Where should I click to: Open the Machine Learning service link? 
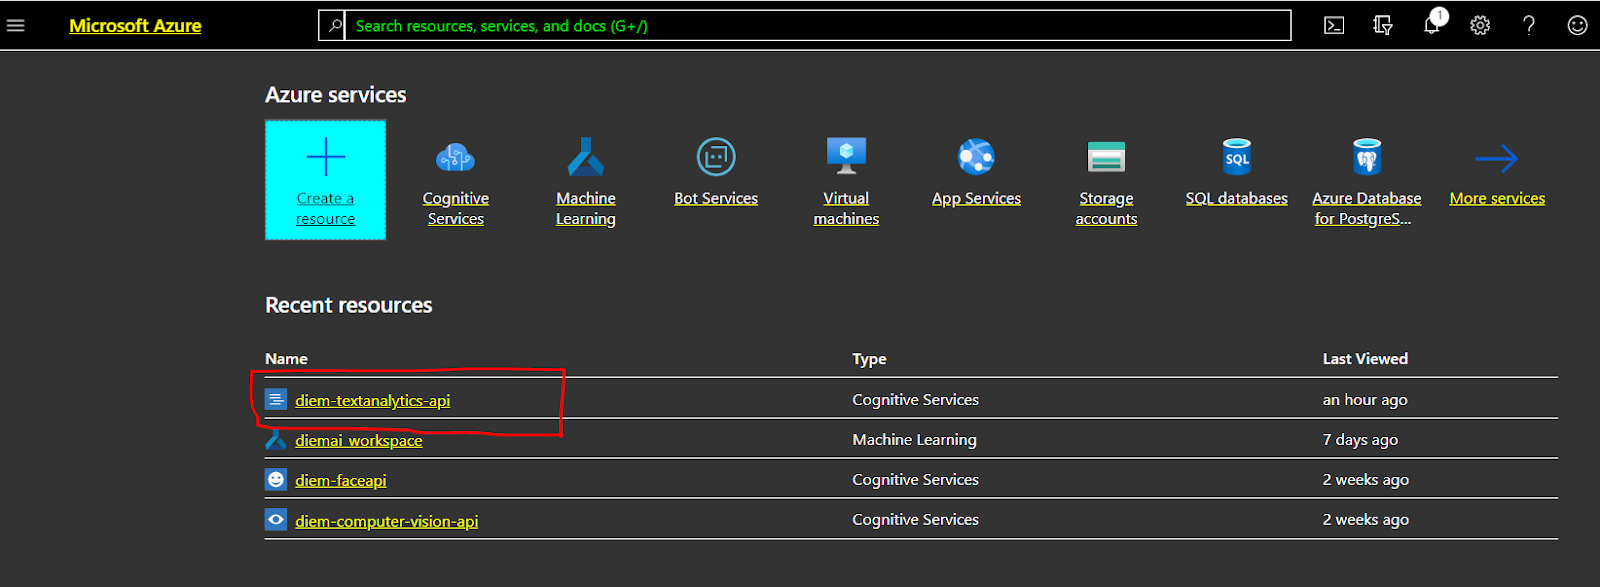point(586,209)
